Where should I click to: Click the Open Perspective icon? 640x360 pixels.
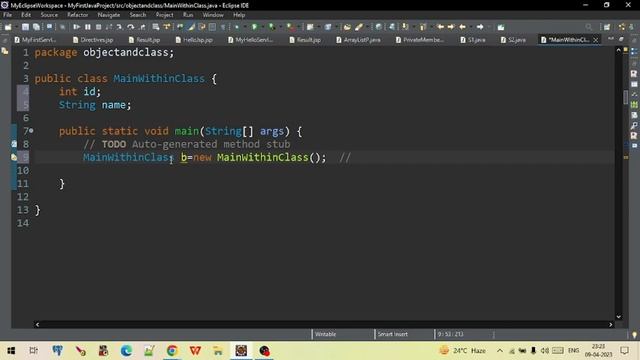click(607, 27)
